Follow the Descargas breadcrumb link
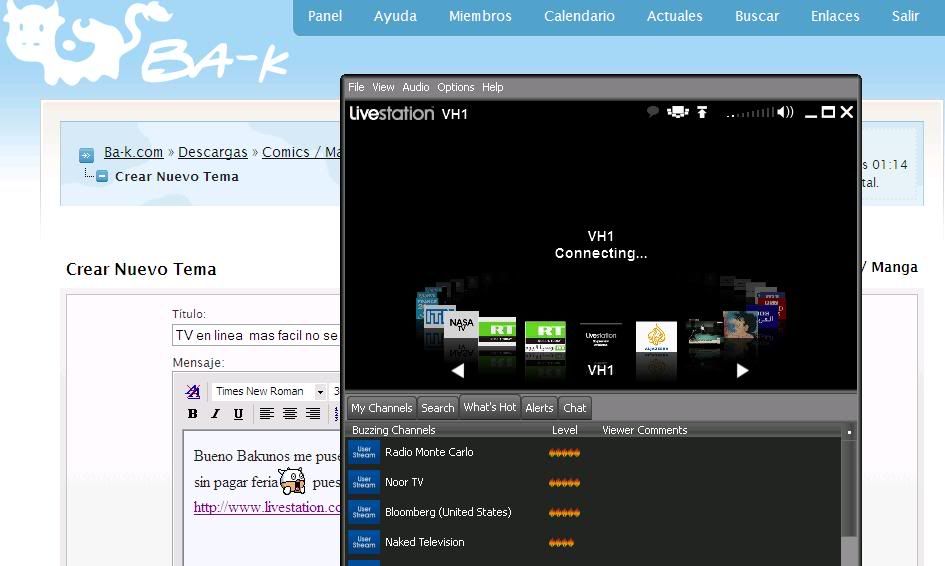 point(213,152)
